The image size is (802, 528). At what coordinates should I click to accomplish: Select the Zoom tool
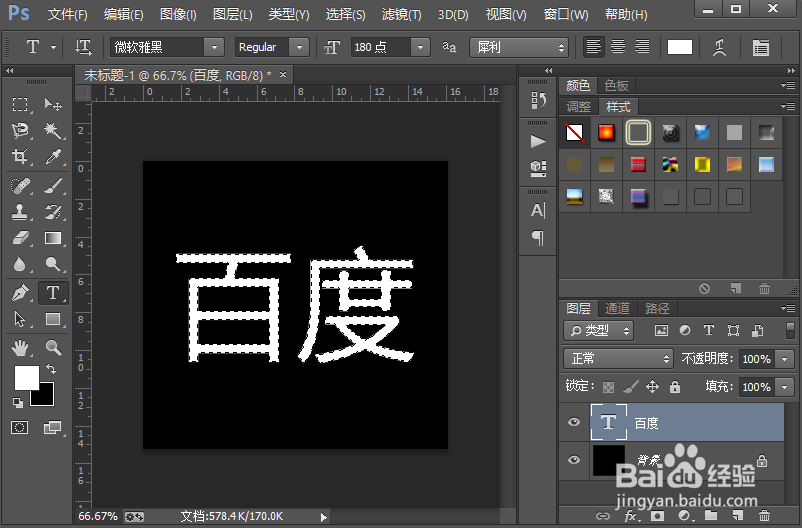53,348
